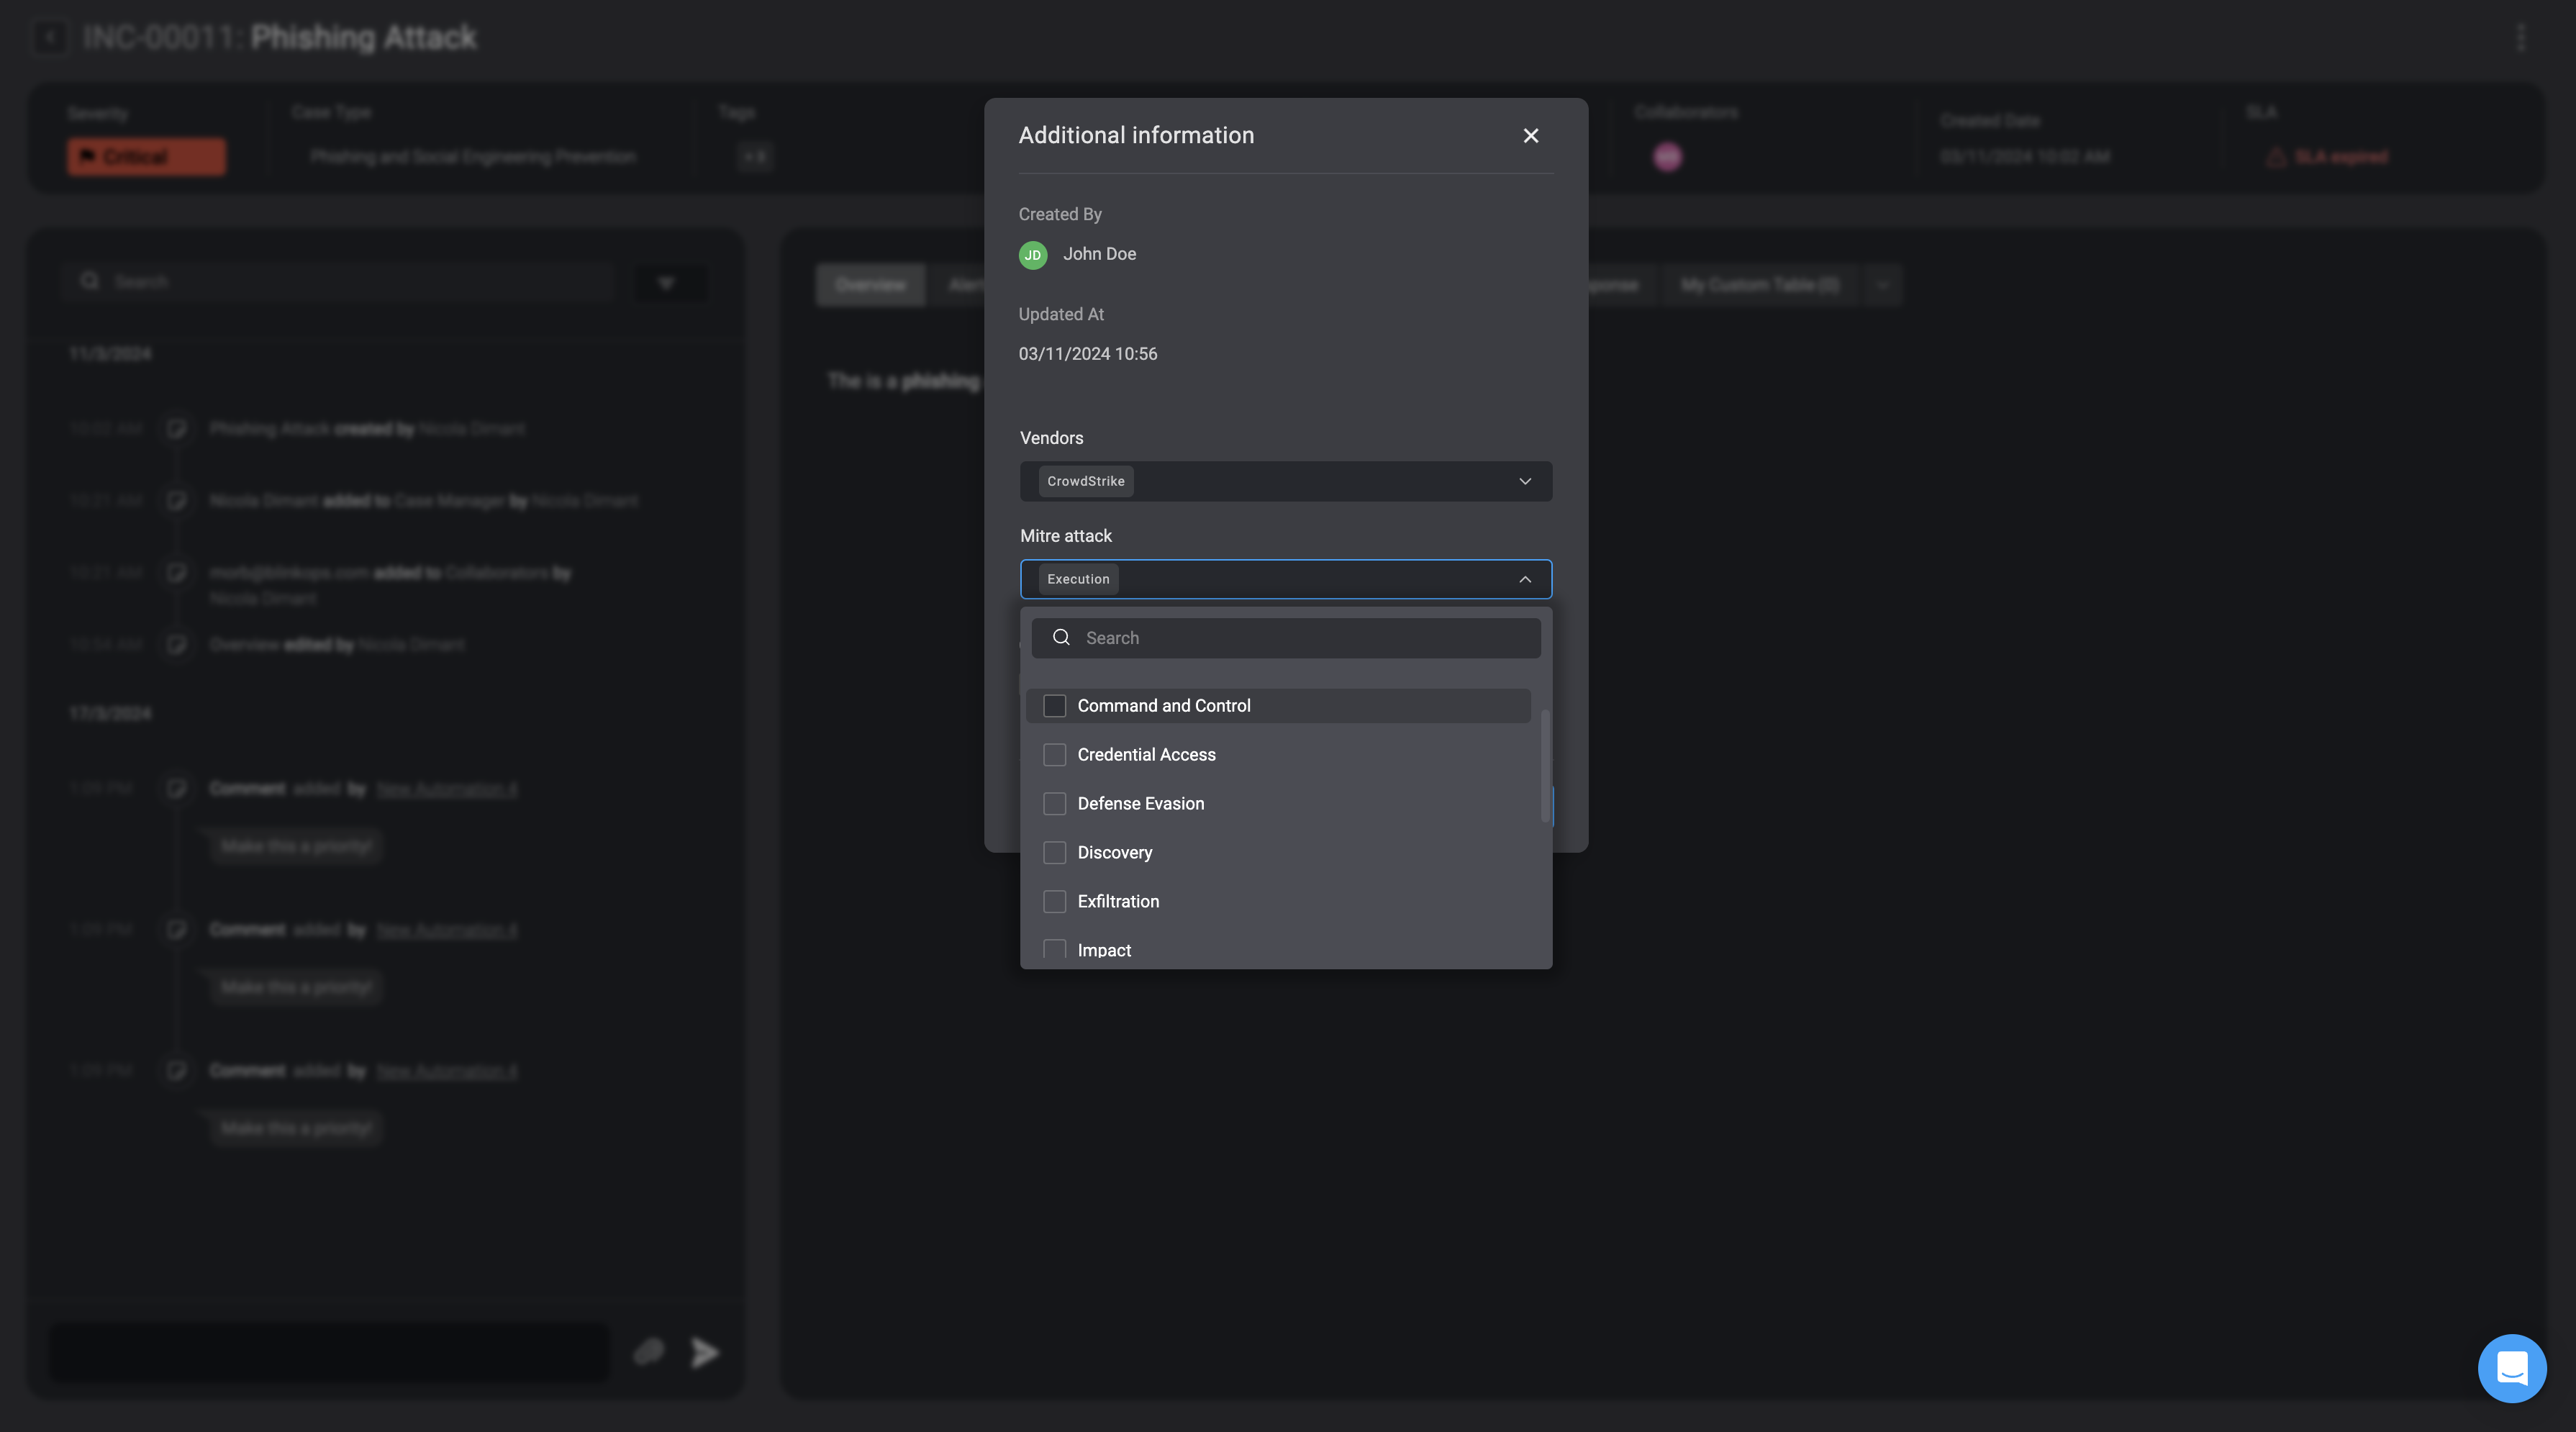This screenshot has width=2576, height=1432.
Task: Select the Discovery checkbox
Action: click(1054, 853)
